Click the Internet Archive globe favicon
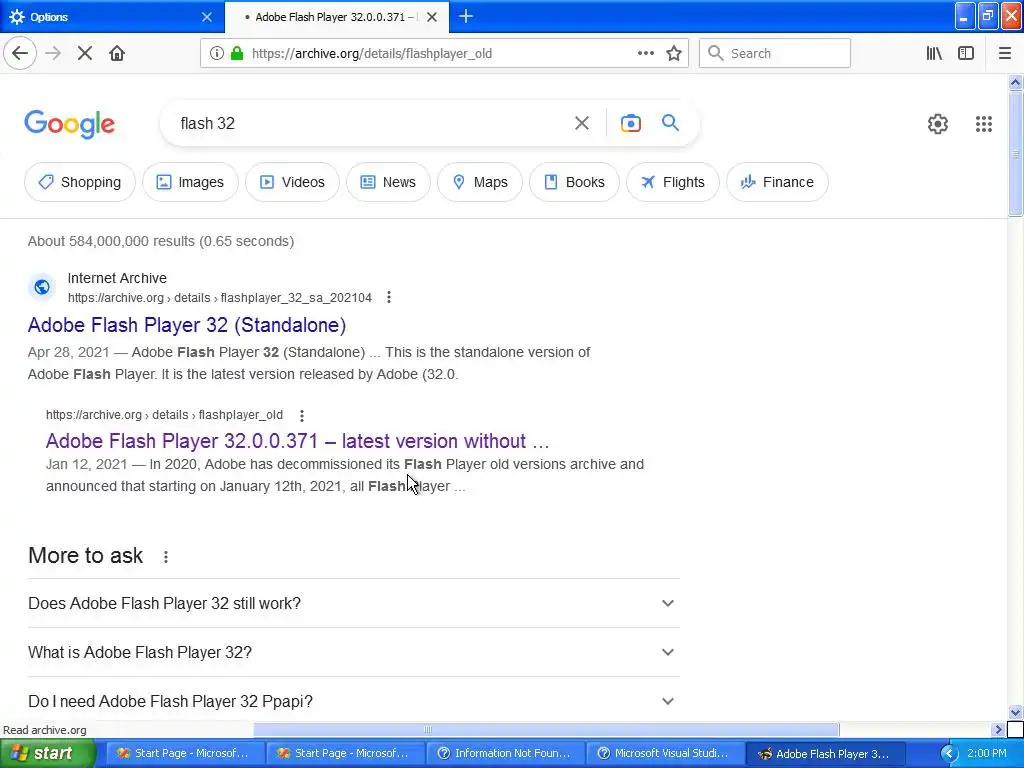Viewport: 1024px width, 768px height. [42, 287]
